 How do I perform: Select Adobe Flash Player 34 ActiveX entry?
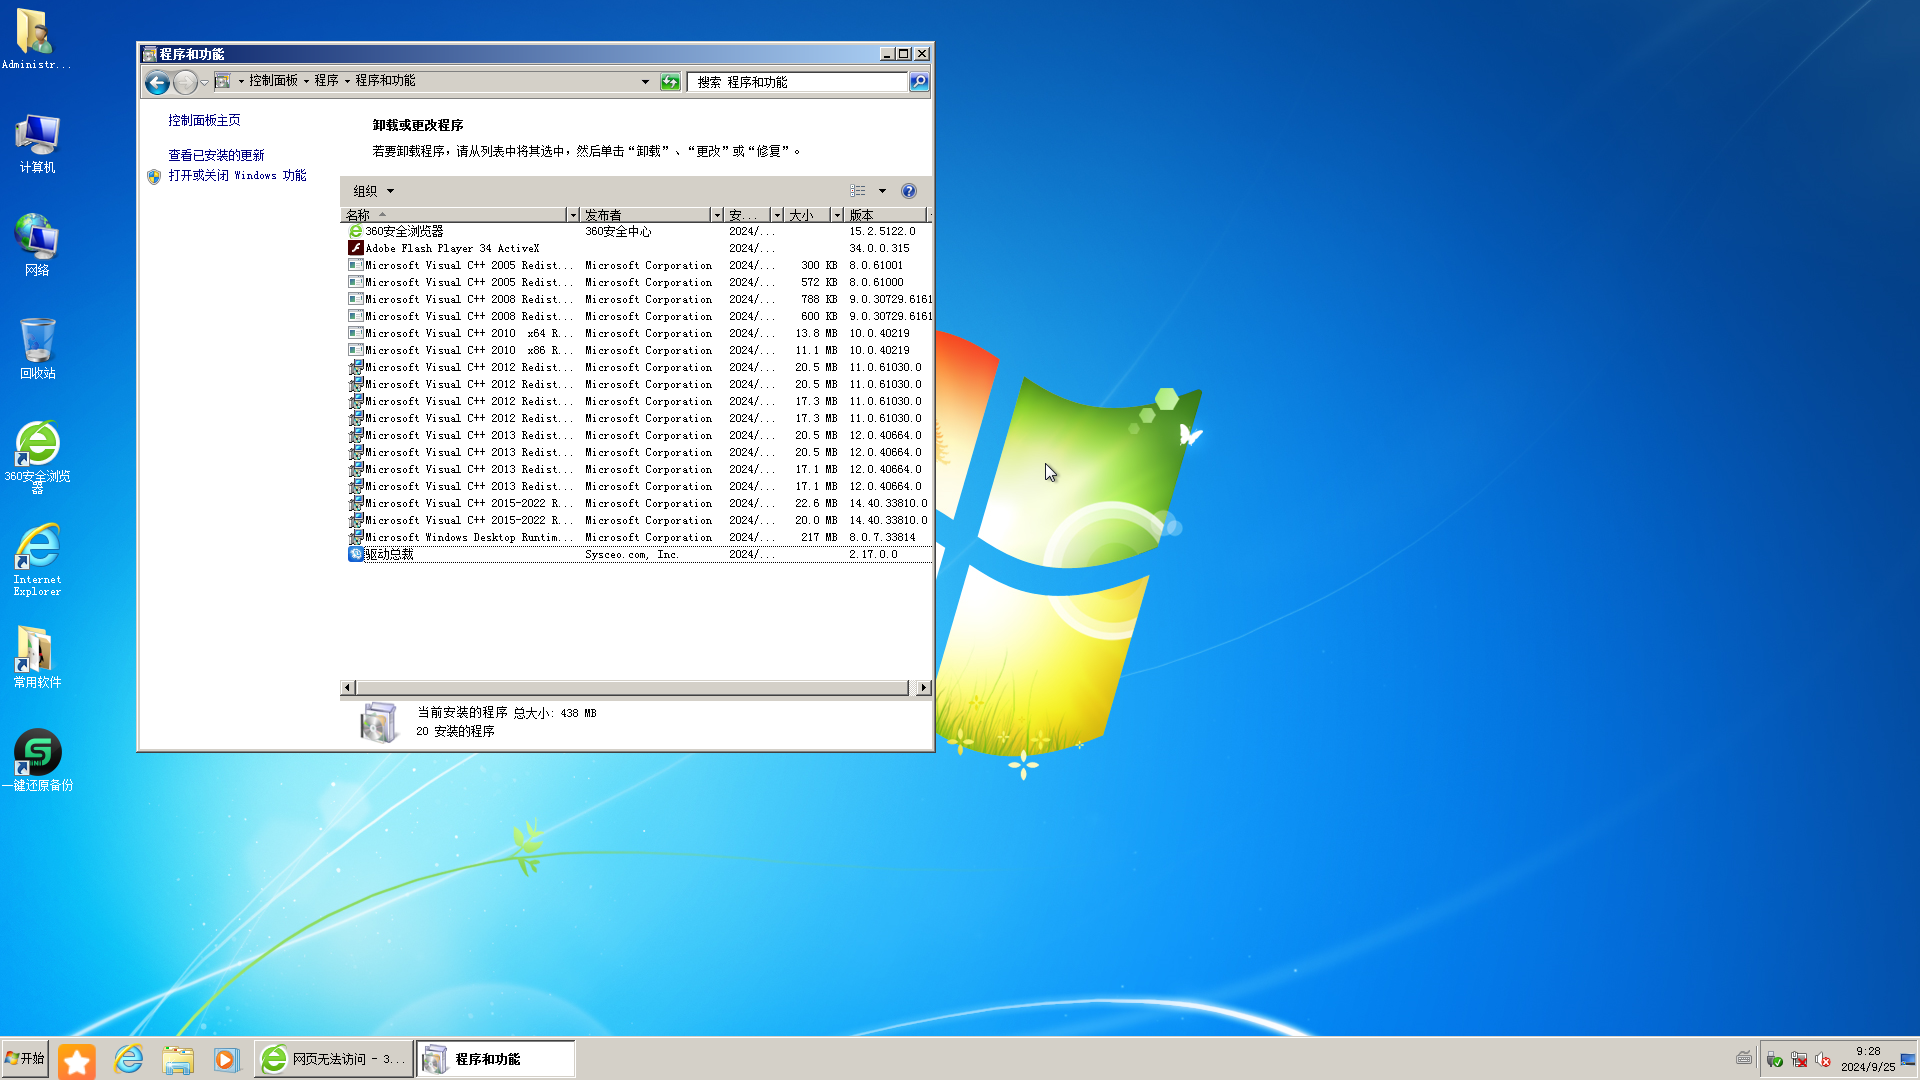[640, 248]
